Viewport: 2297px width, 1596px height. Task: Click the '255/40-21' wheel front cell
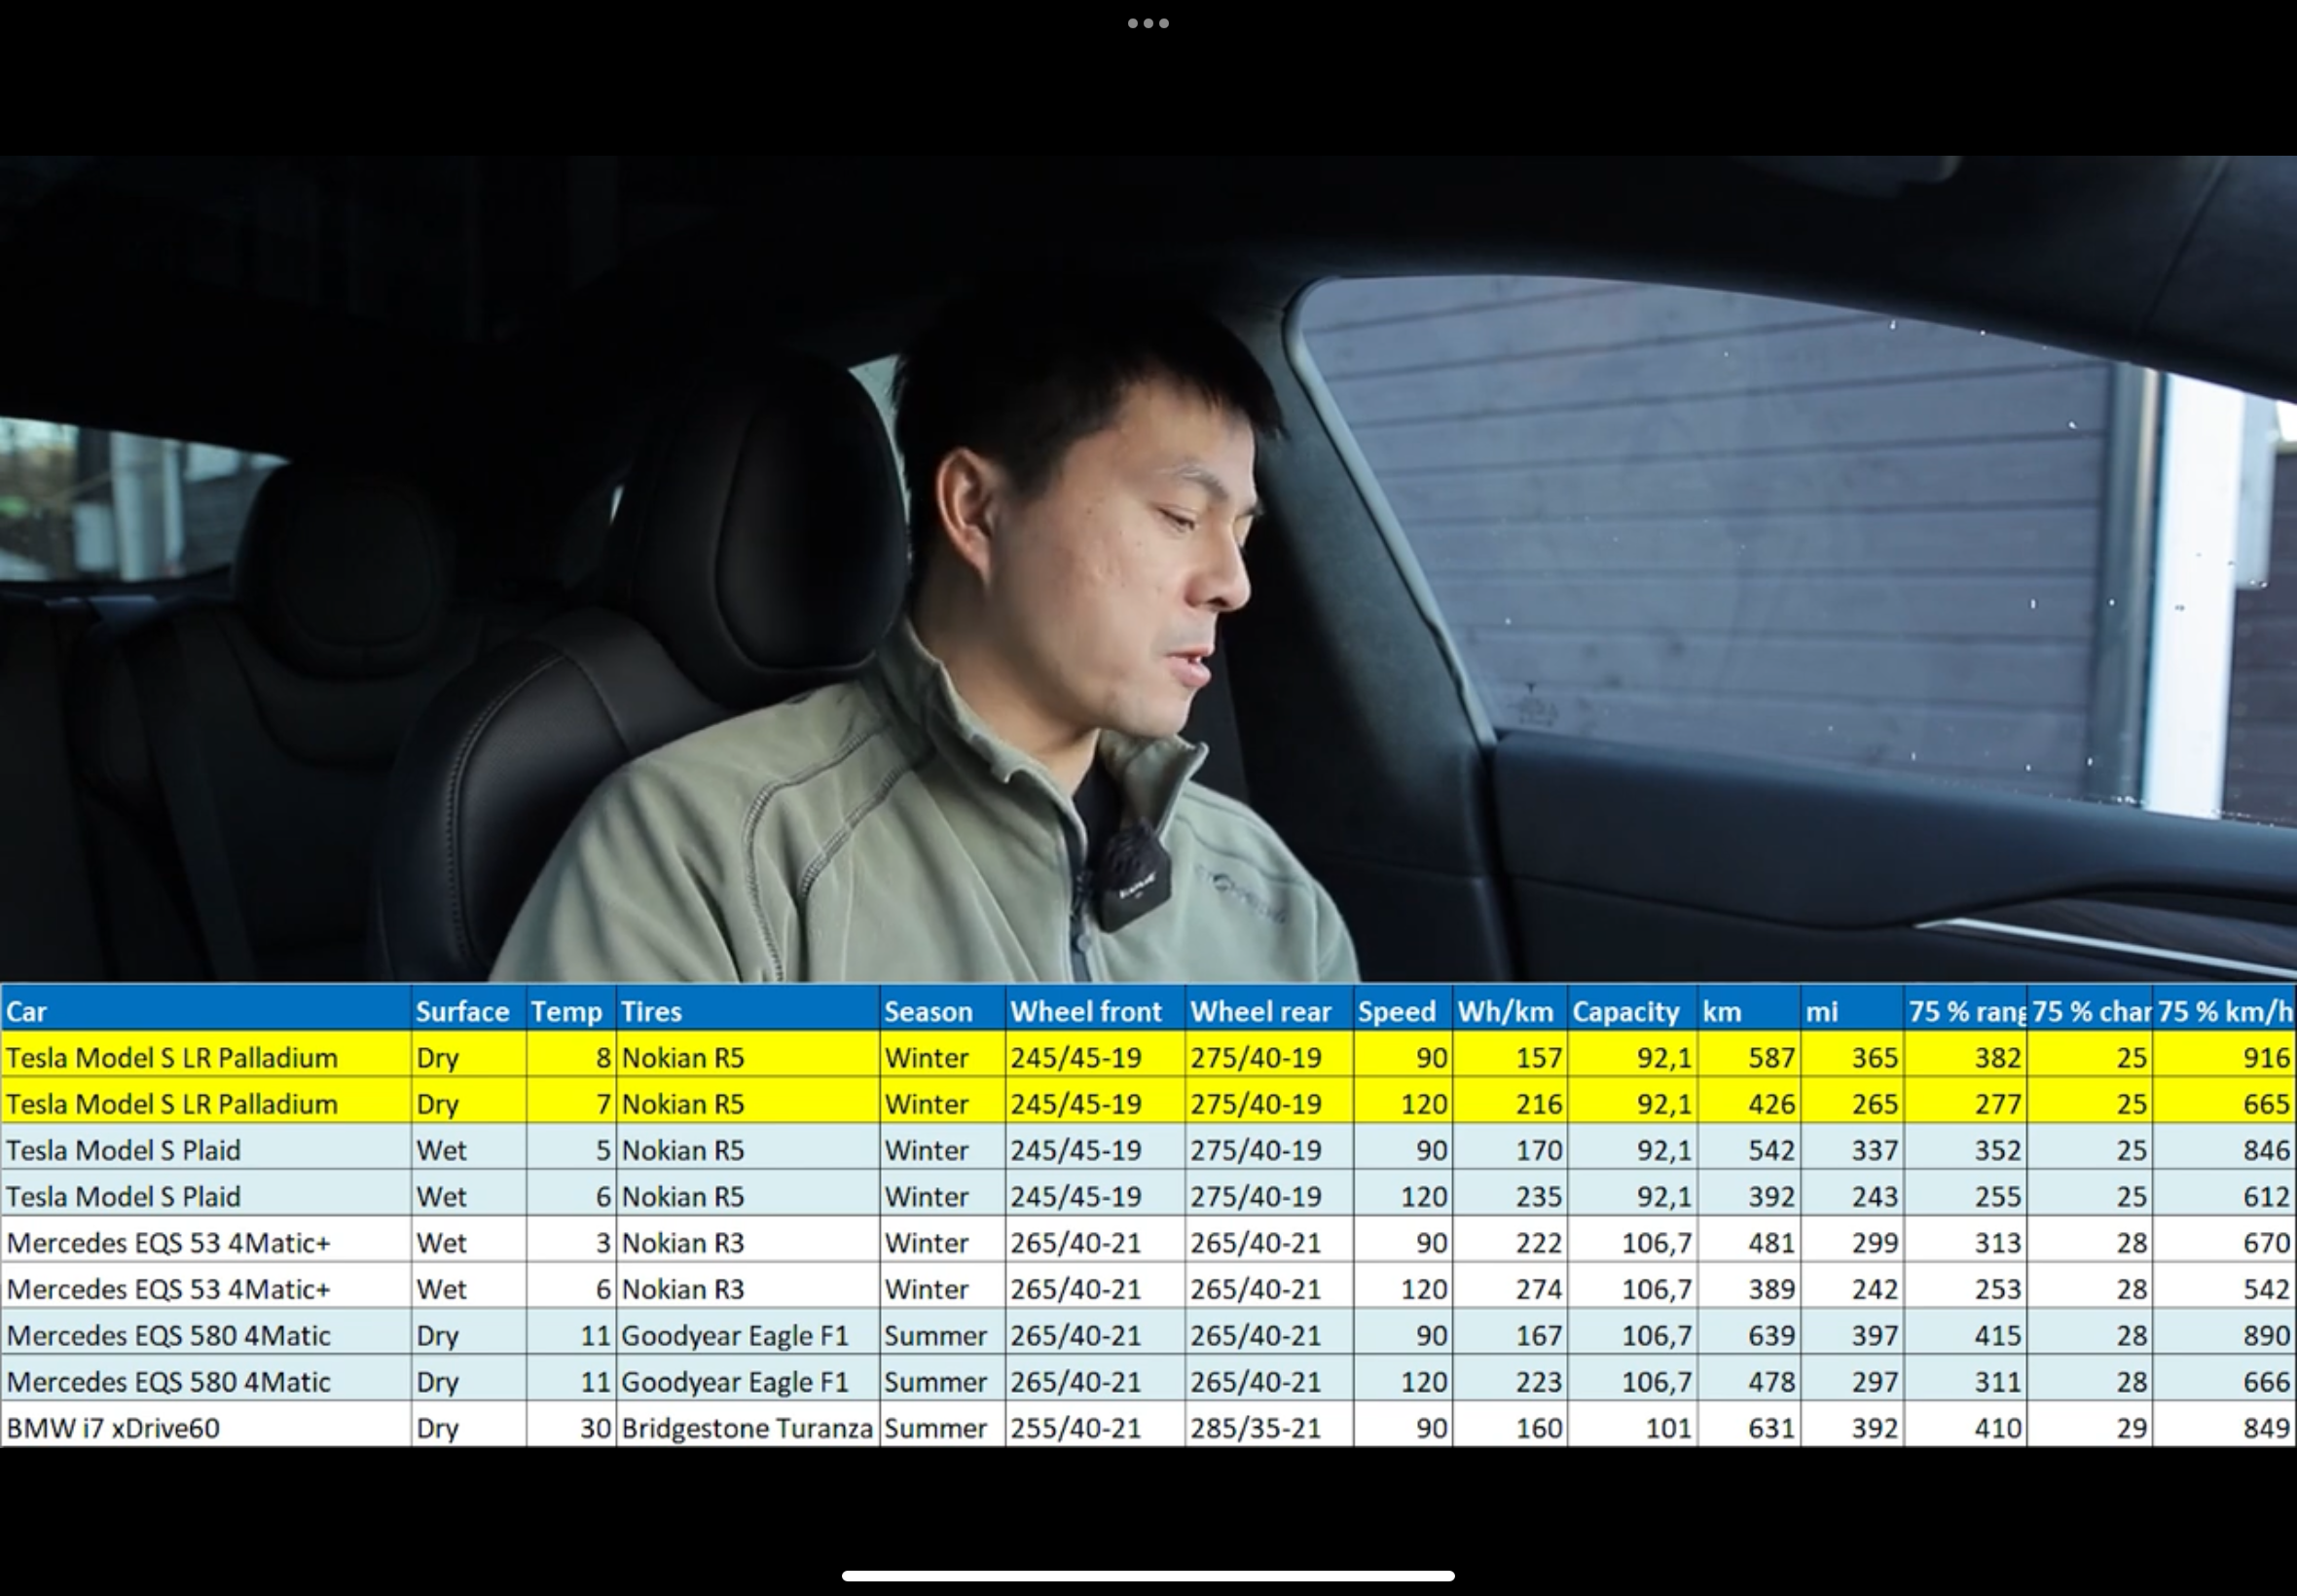(1095, 1426)
